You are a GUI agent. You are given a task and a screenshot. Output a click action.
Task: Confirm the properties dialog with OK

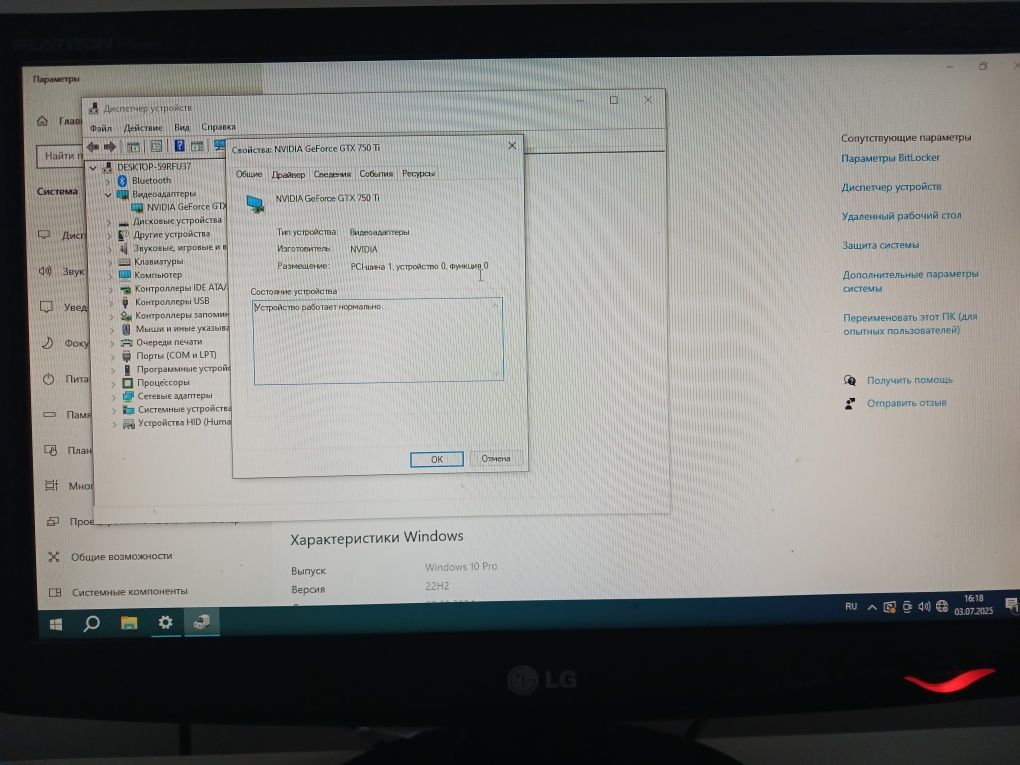pos(436,459)
